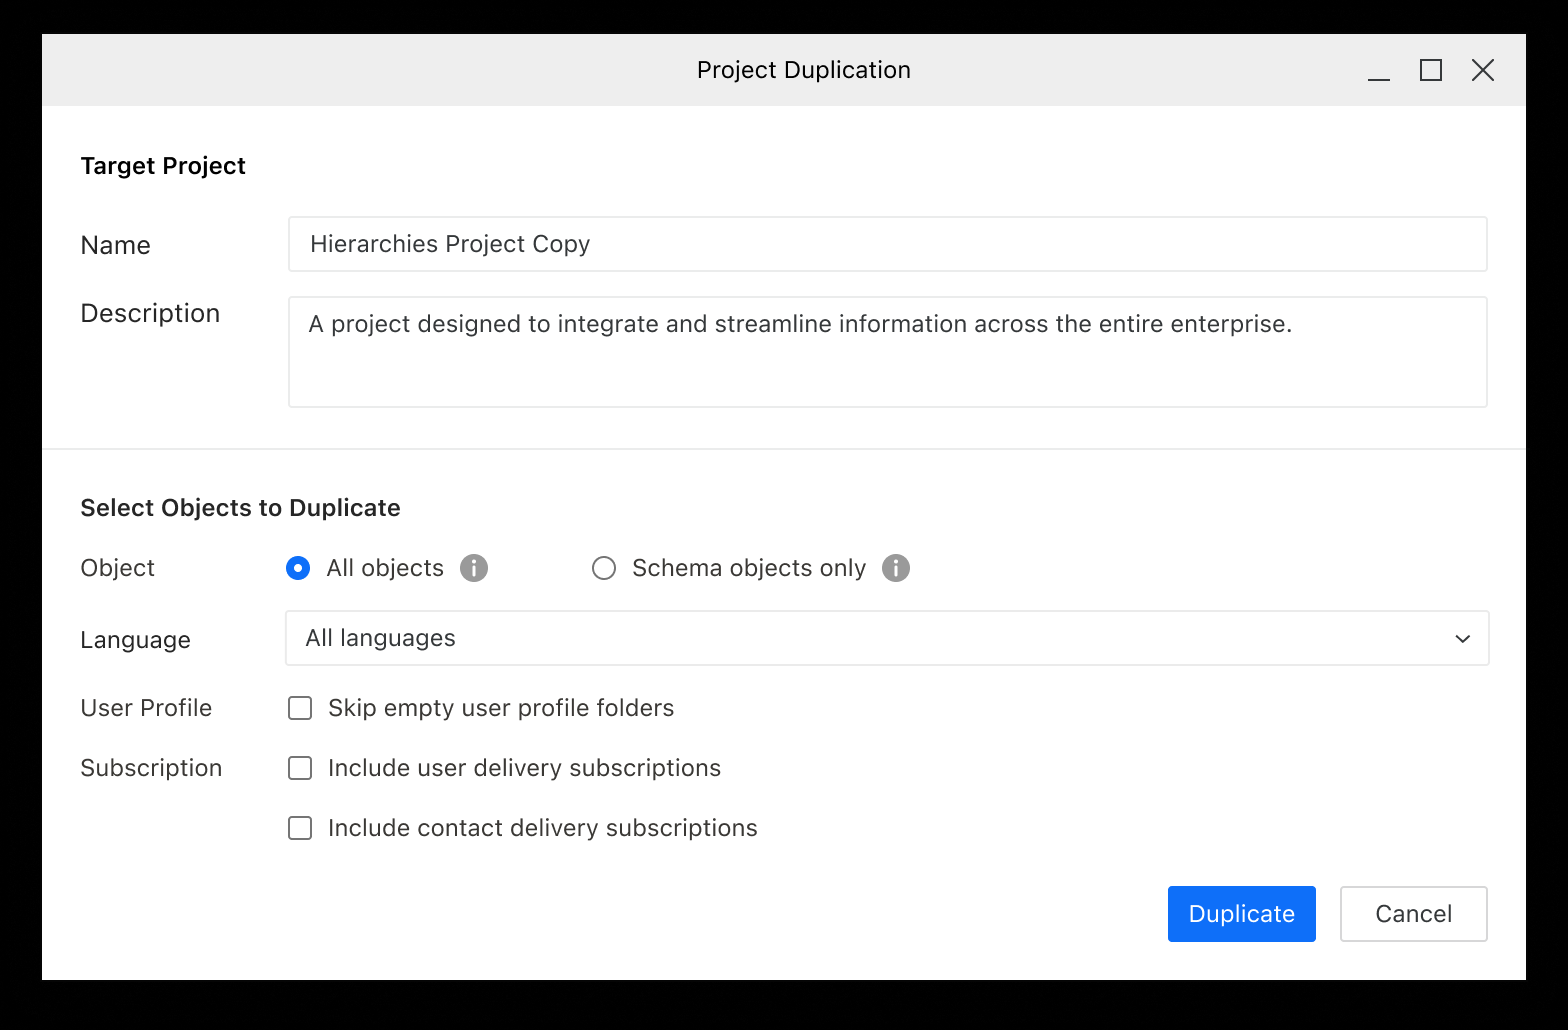Viewport: 1568px width, 1030px height.
Task: Click the chevron arrow in Language field
Action: click(x=1462, y=638)
